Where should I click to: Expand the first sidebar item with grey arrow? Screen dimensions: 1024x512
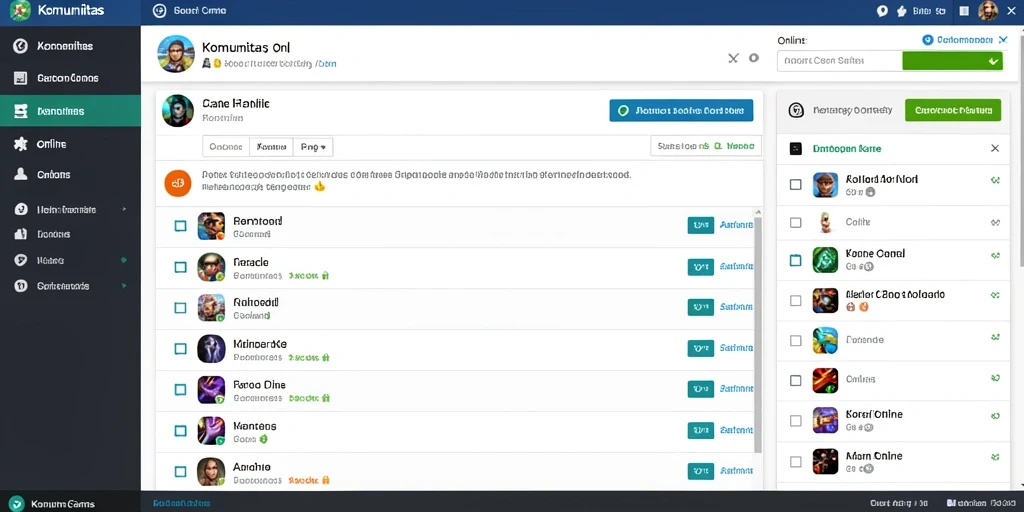70,210
